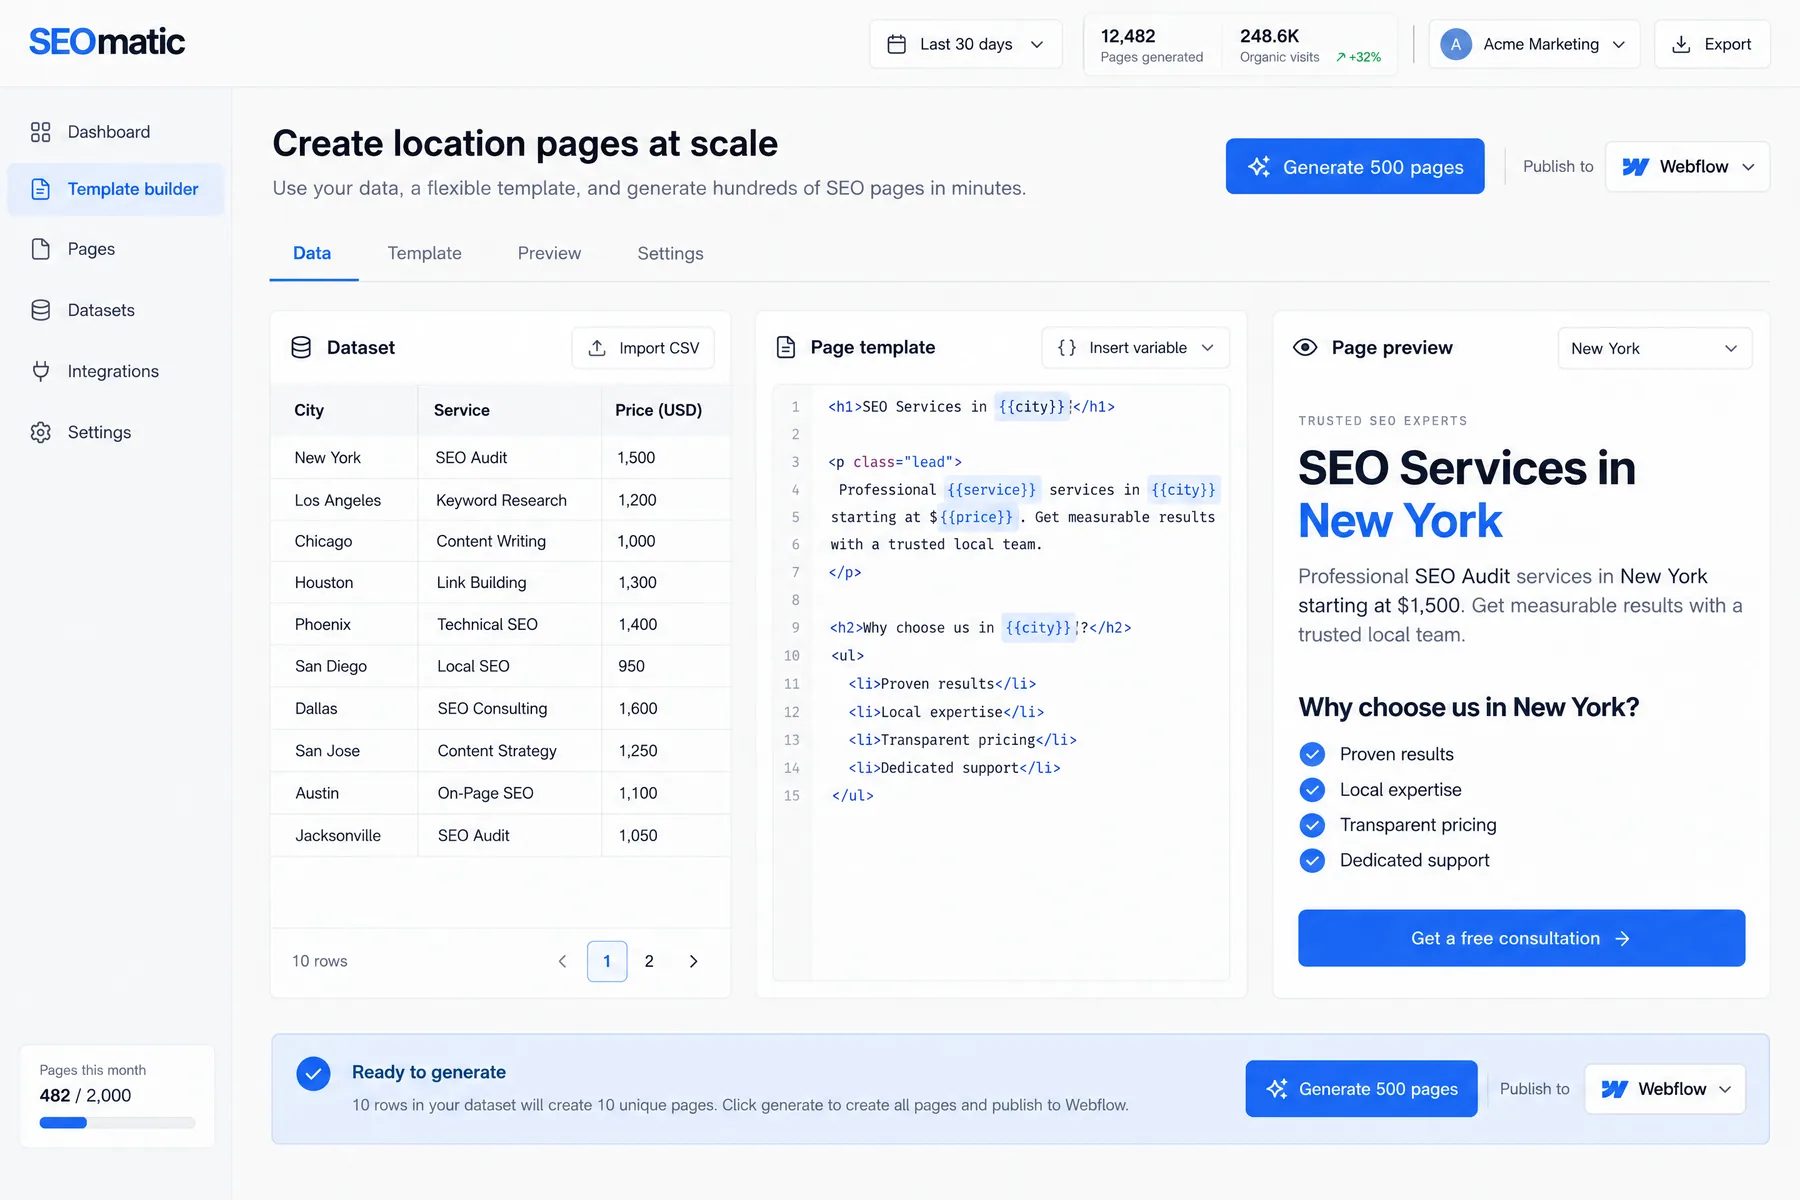Viewport: 1800px width, 1200px height.
Task: Click the Datasets database icon in sidebar
Action: [x=40, y=310]
